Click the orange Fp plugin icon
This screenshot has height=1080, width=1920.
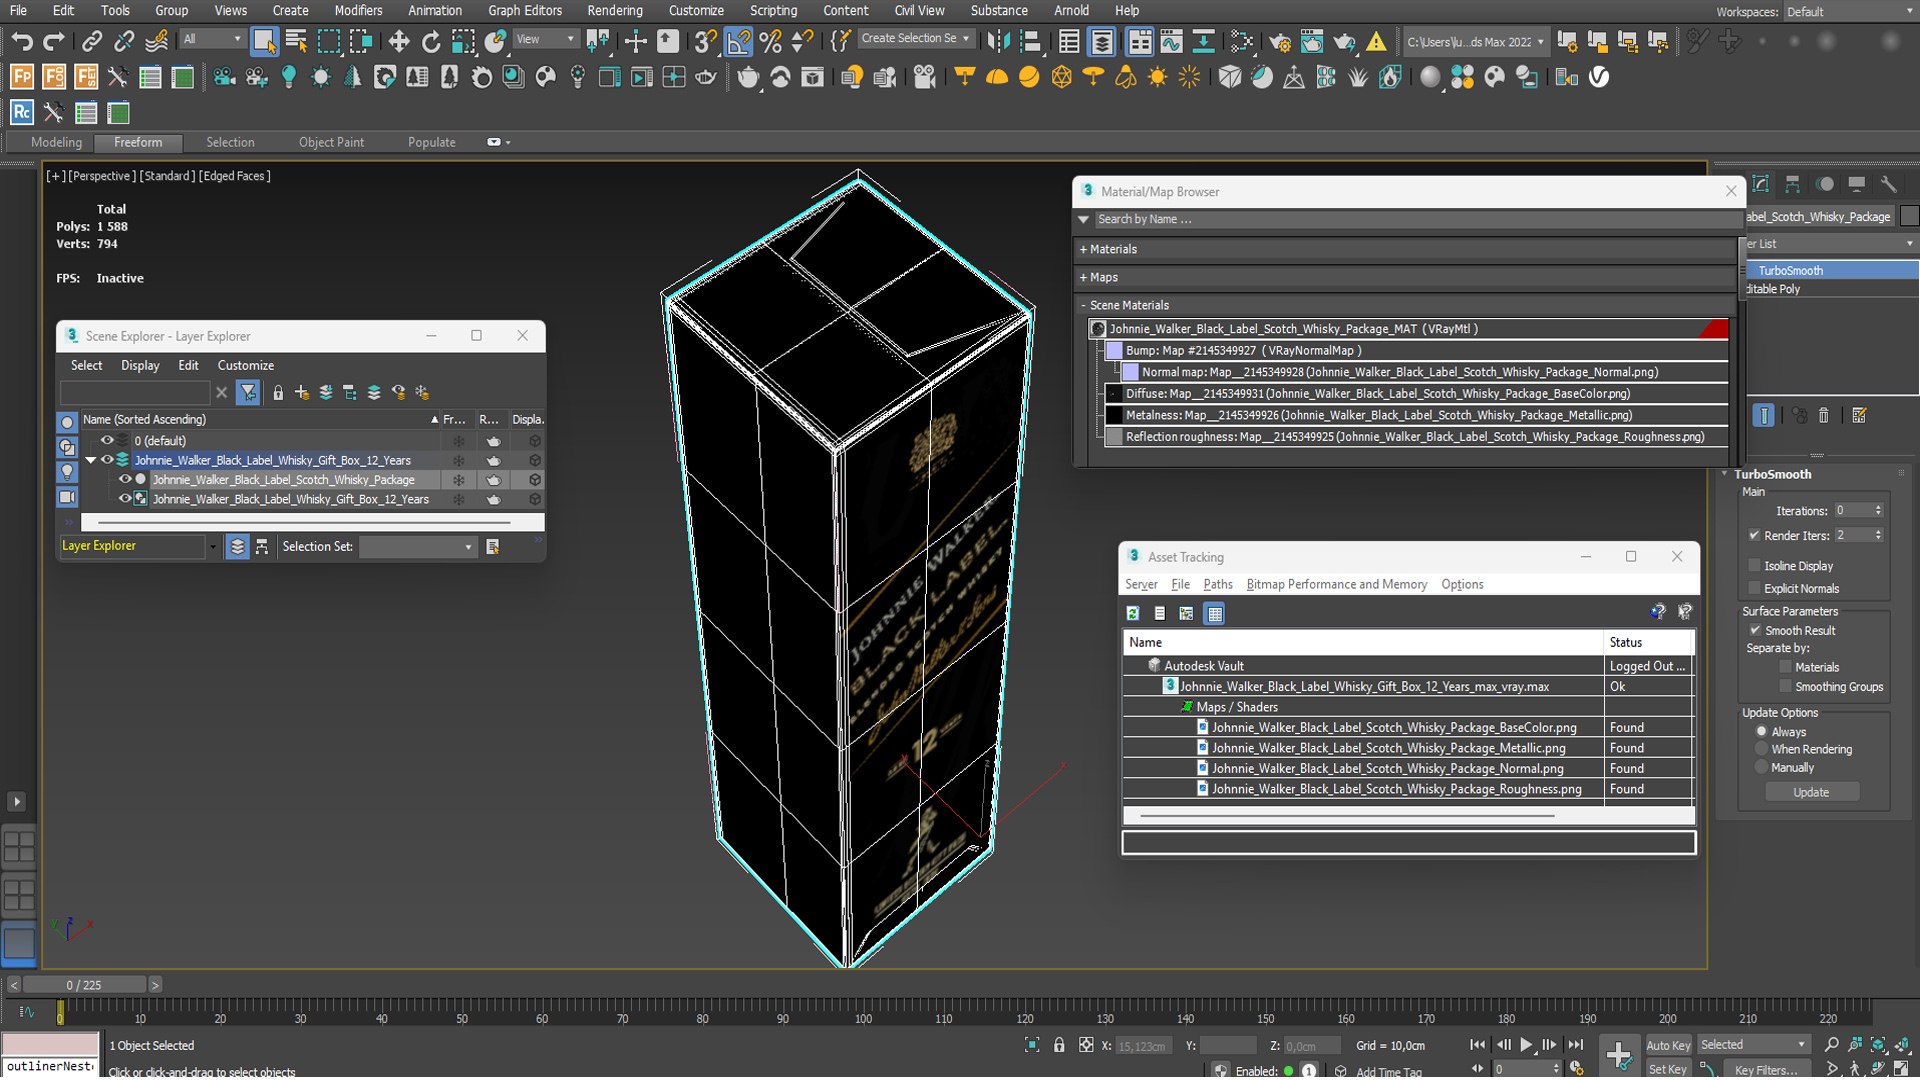click(x=22, y=77)
